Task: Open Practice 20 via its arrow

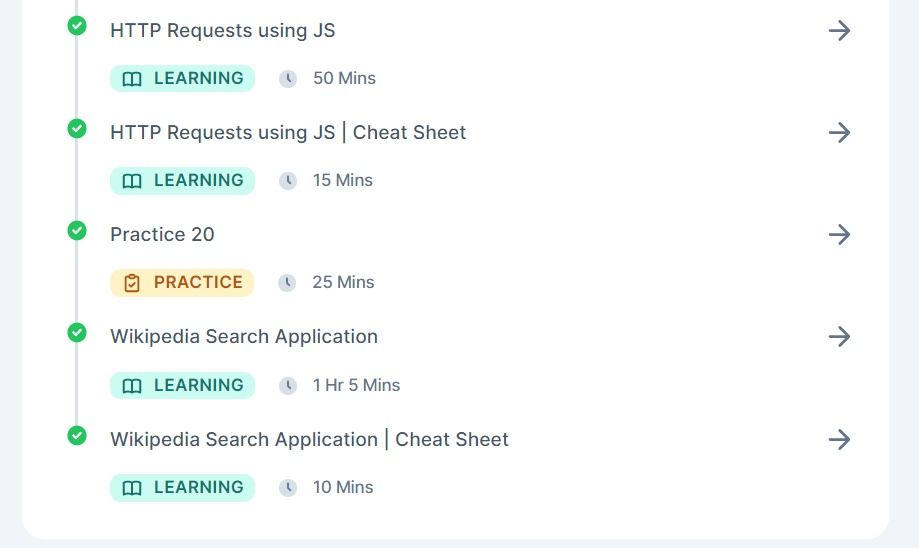Action: pos(839,234)
